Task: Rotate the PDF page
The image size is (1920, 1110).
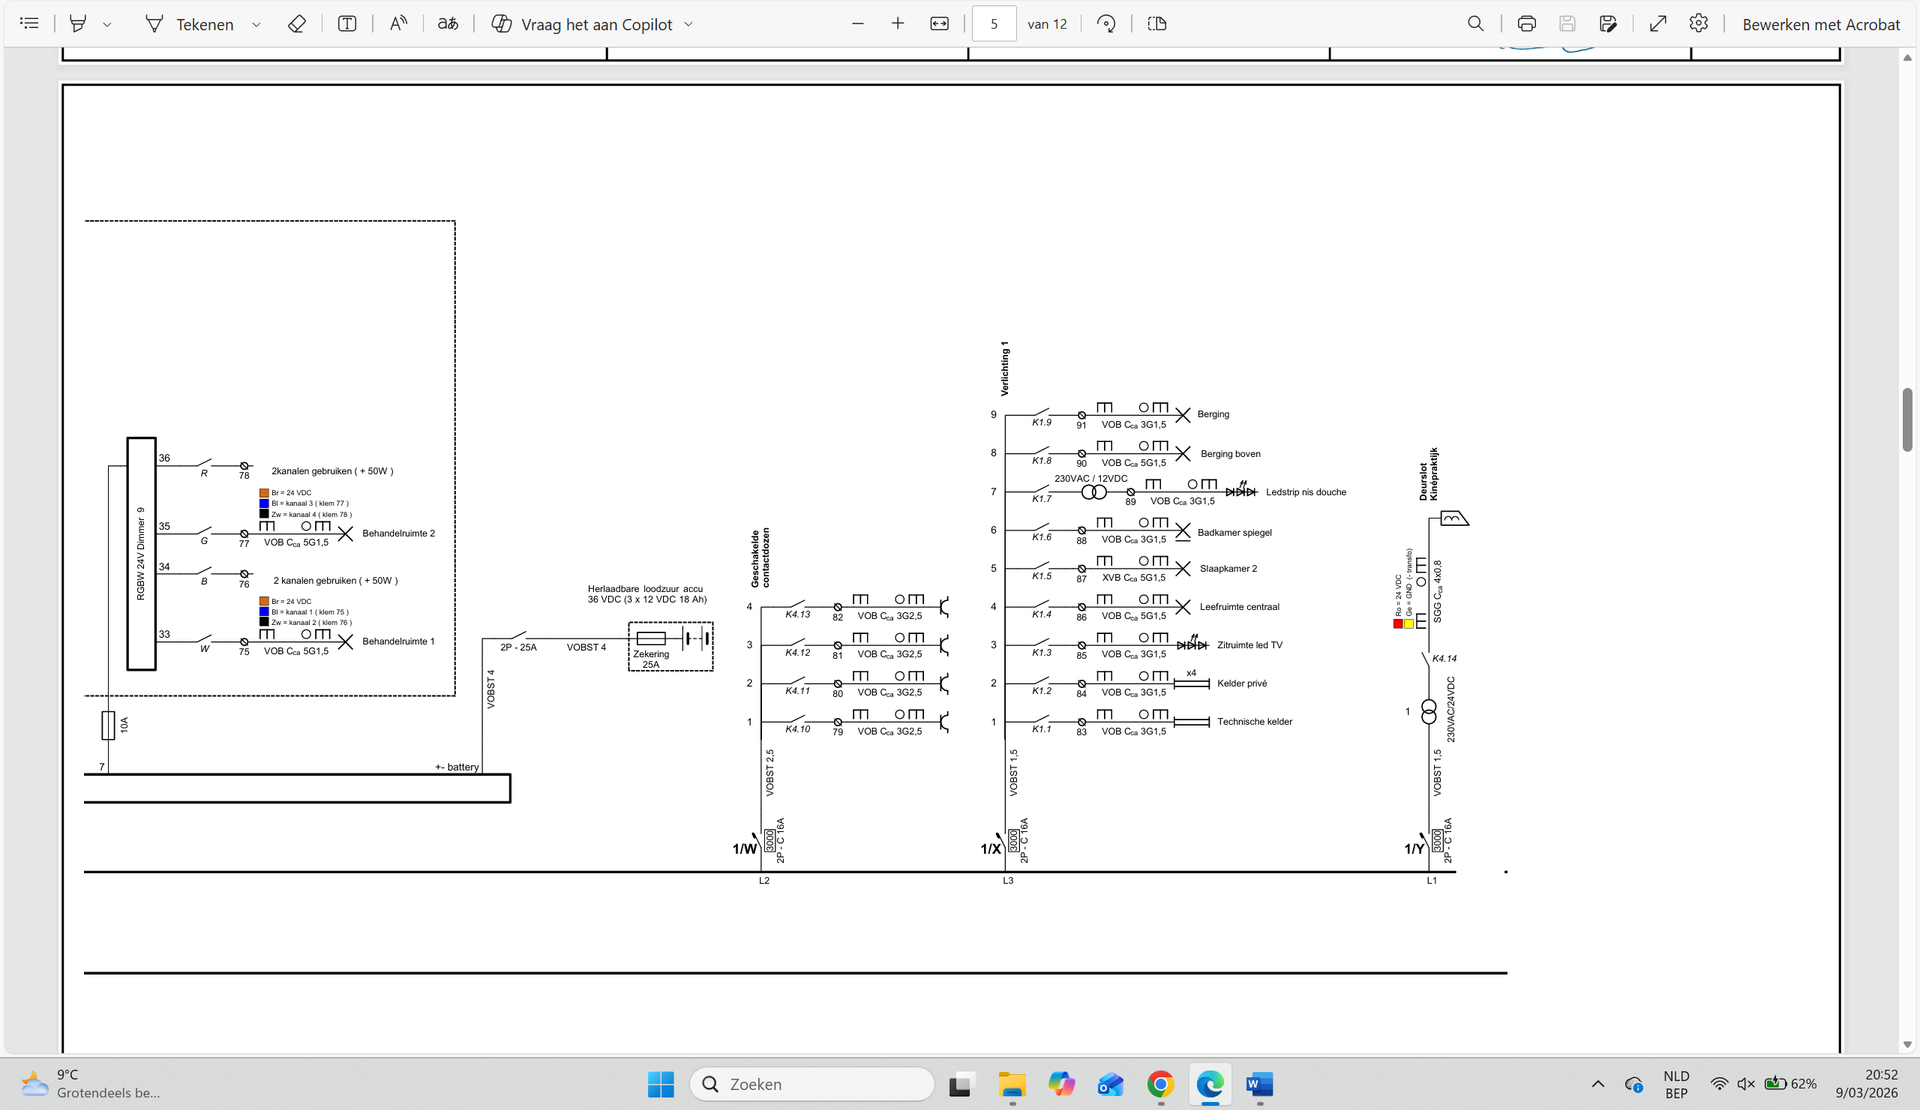Action: coord(1106,23)
